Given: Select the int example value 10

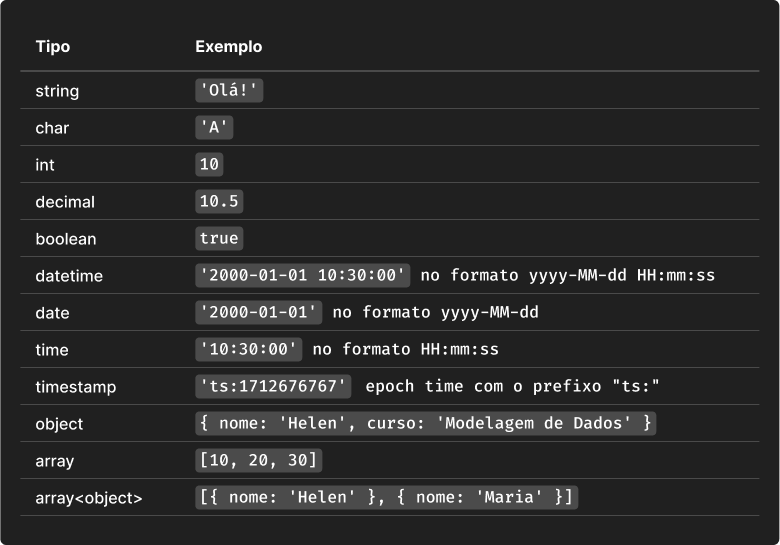Looking at the screenshot, I should coord(209,165).
